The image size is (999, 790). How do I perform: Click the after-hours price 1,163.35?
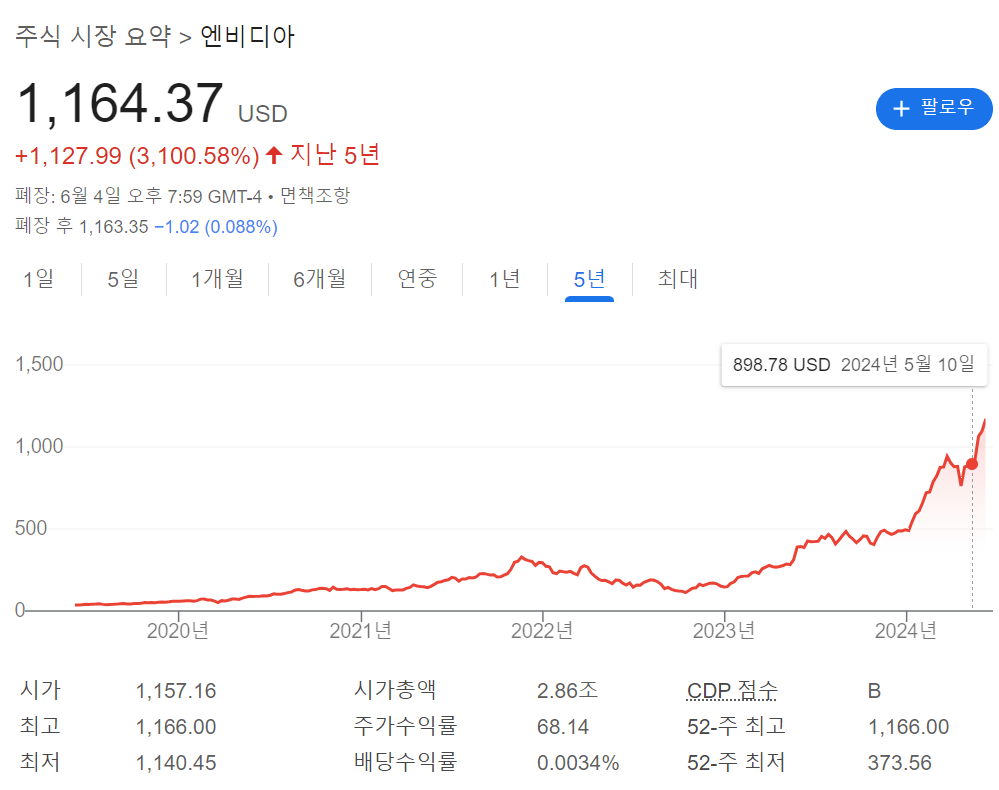pyautogui.click(x=113, y=227)
